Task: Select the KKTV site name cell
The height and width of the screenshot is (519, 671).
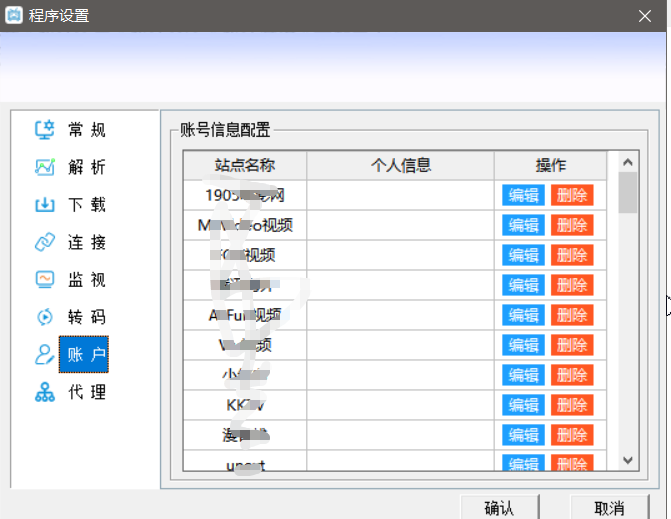Action: [x=245, y=405]
